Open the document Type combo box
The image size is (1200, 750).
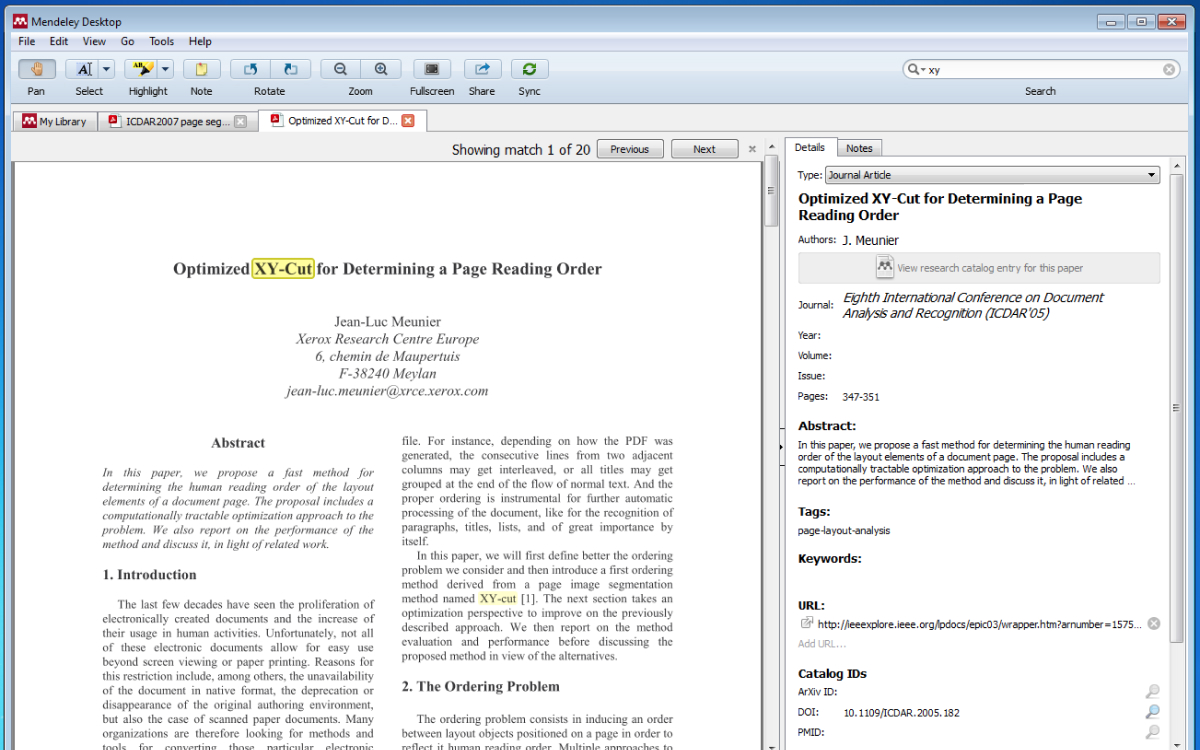[x=992, y=175]
